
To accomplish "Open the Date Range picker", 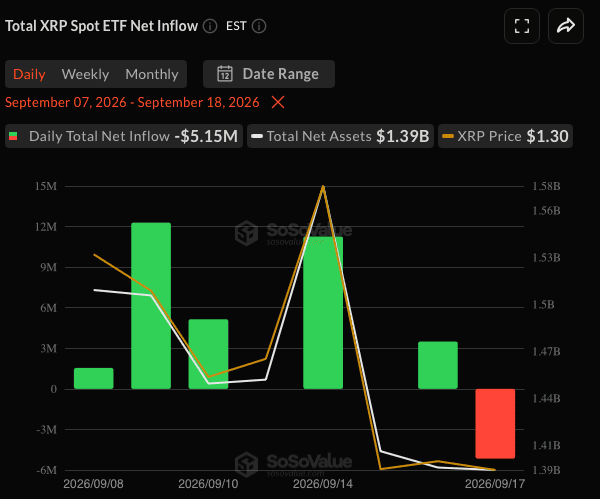I will [x=269, y=74].
